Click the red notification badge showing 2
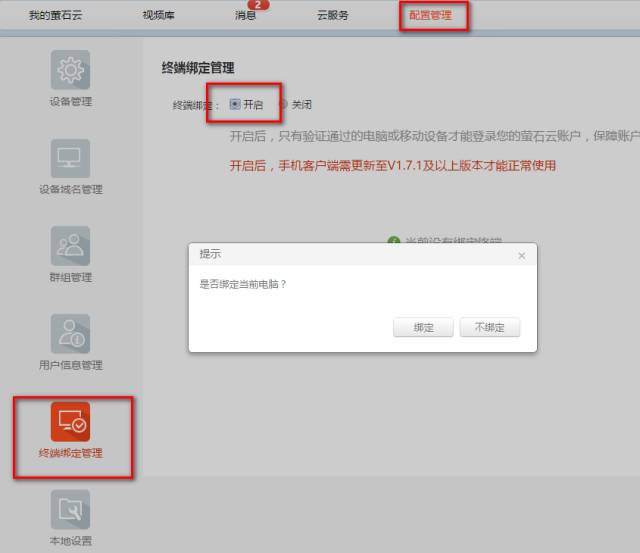640x553 pixels. pos(258,5)
